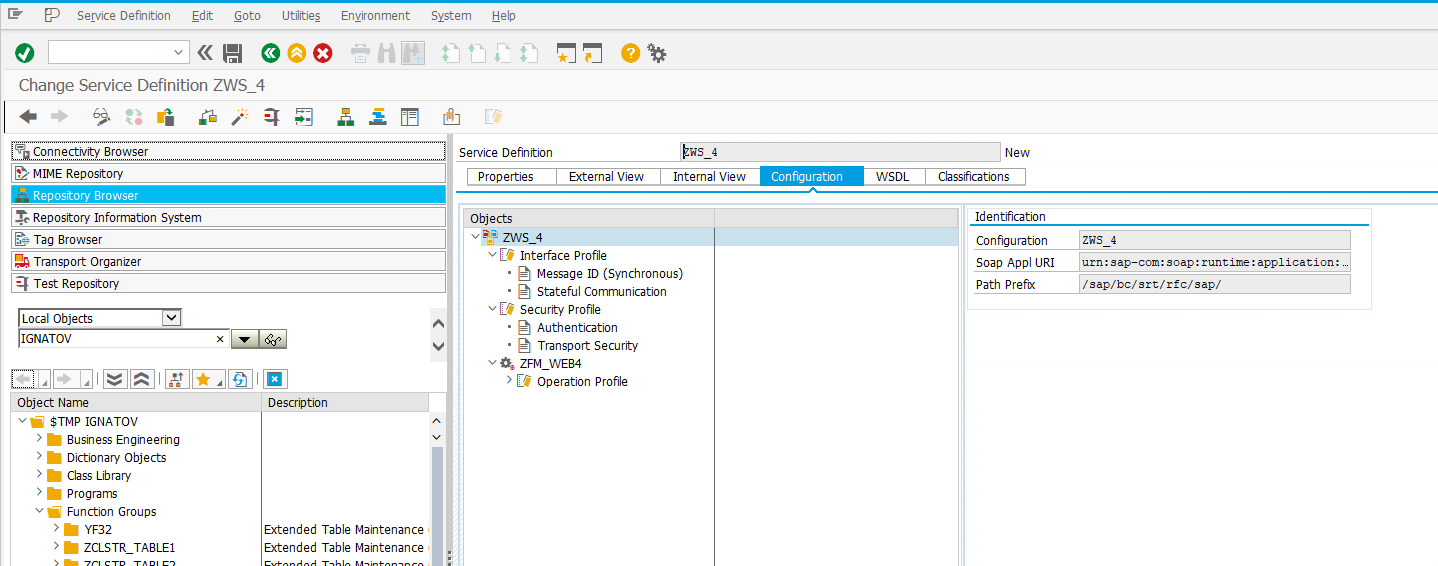Toggle Display/Change glasses-pencil icon

coord(102,117)
